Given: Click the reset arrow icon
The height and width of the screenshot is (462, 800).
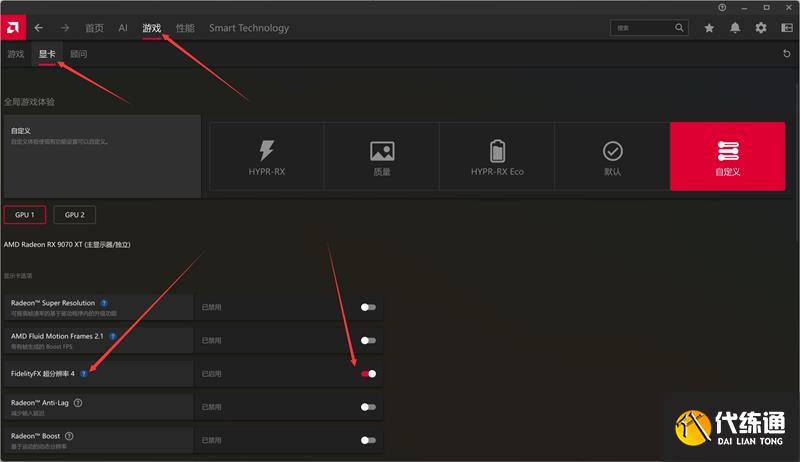Looking at the screenshot, I should click(x=787, y=54).
